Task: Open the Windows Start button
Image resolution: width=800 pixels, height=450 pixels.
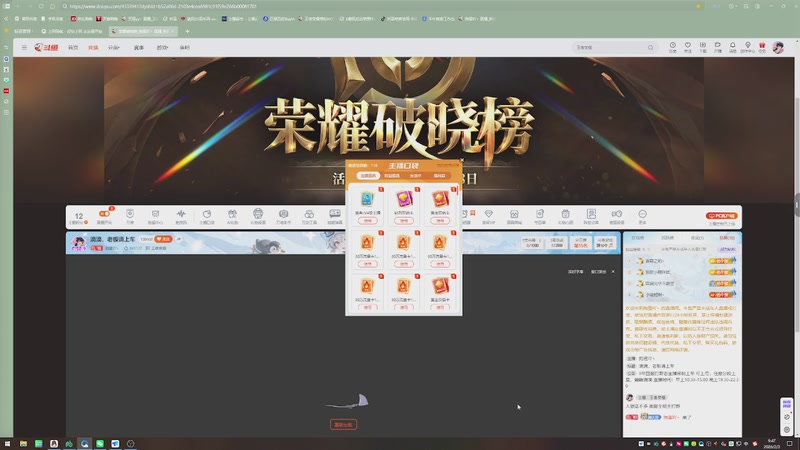Action: pos(7,444)
